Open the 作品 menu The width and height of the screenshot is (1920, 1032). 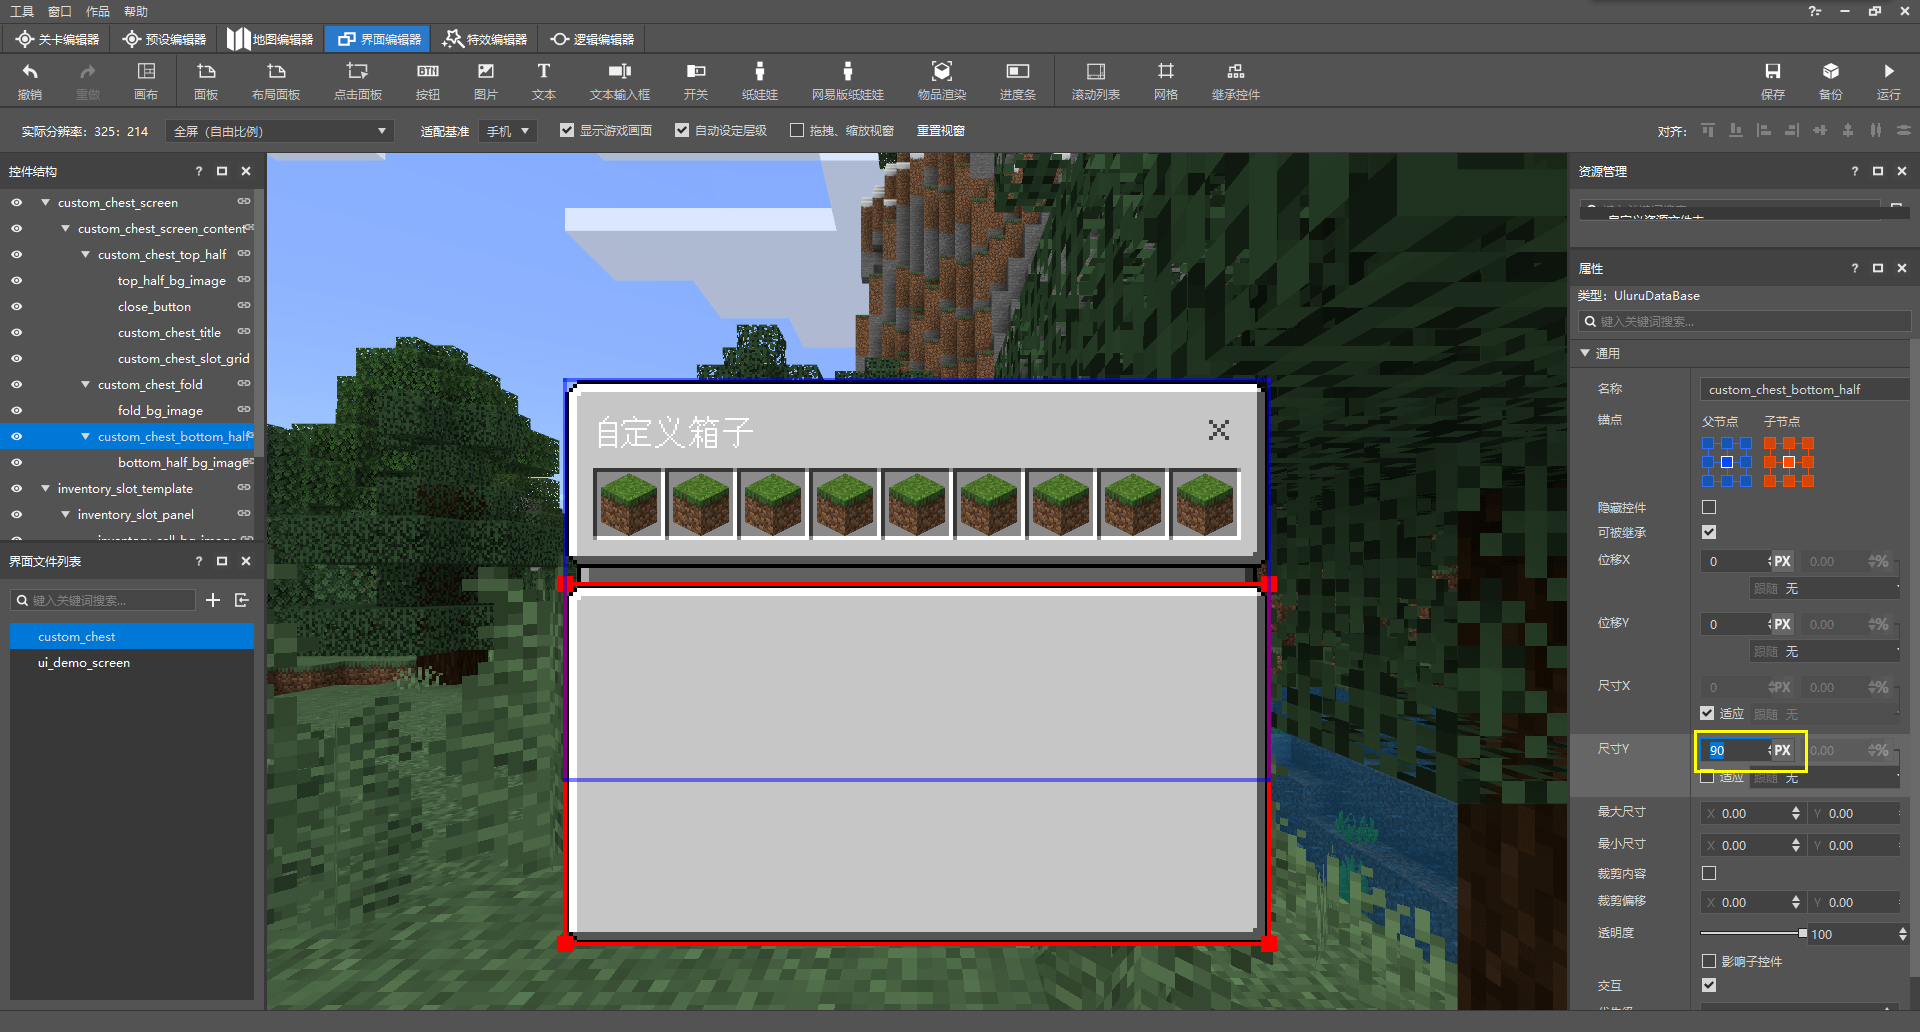coord(98,11)
